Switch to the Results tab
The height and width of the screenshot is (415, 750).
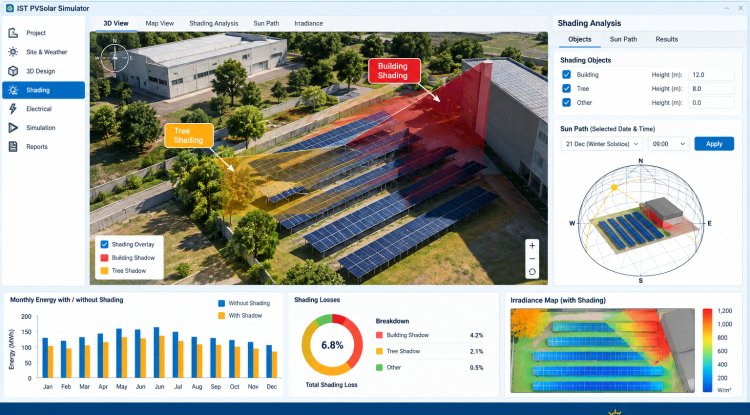[x=666, y=39]
